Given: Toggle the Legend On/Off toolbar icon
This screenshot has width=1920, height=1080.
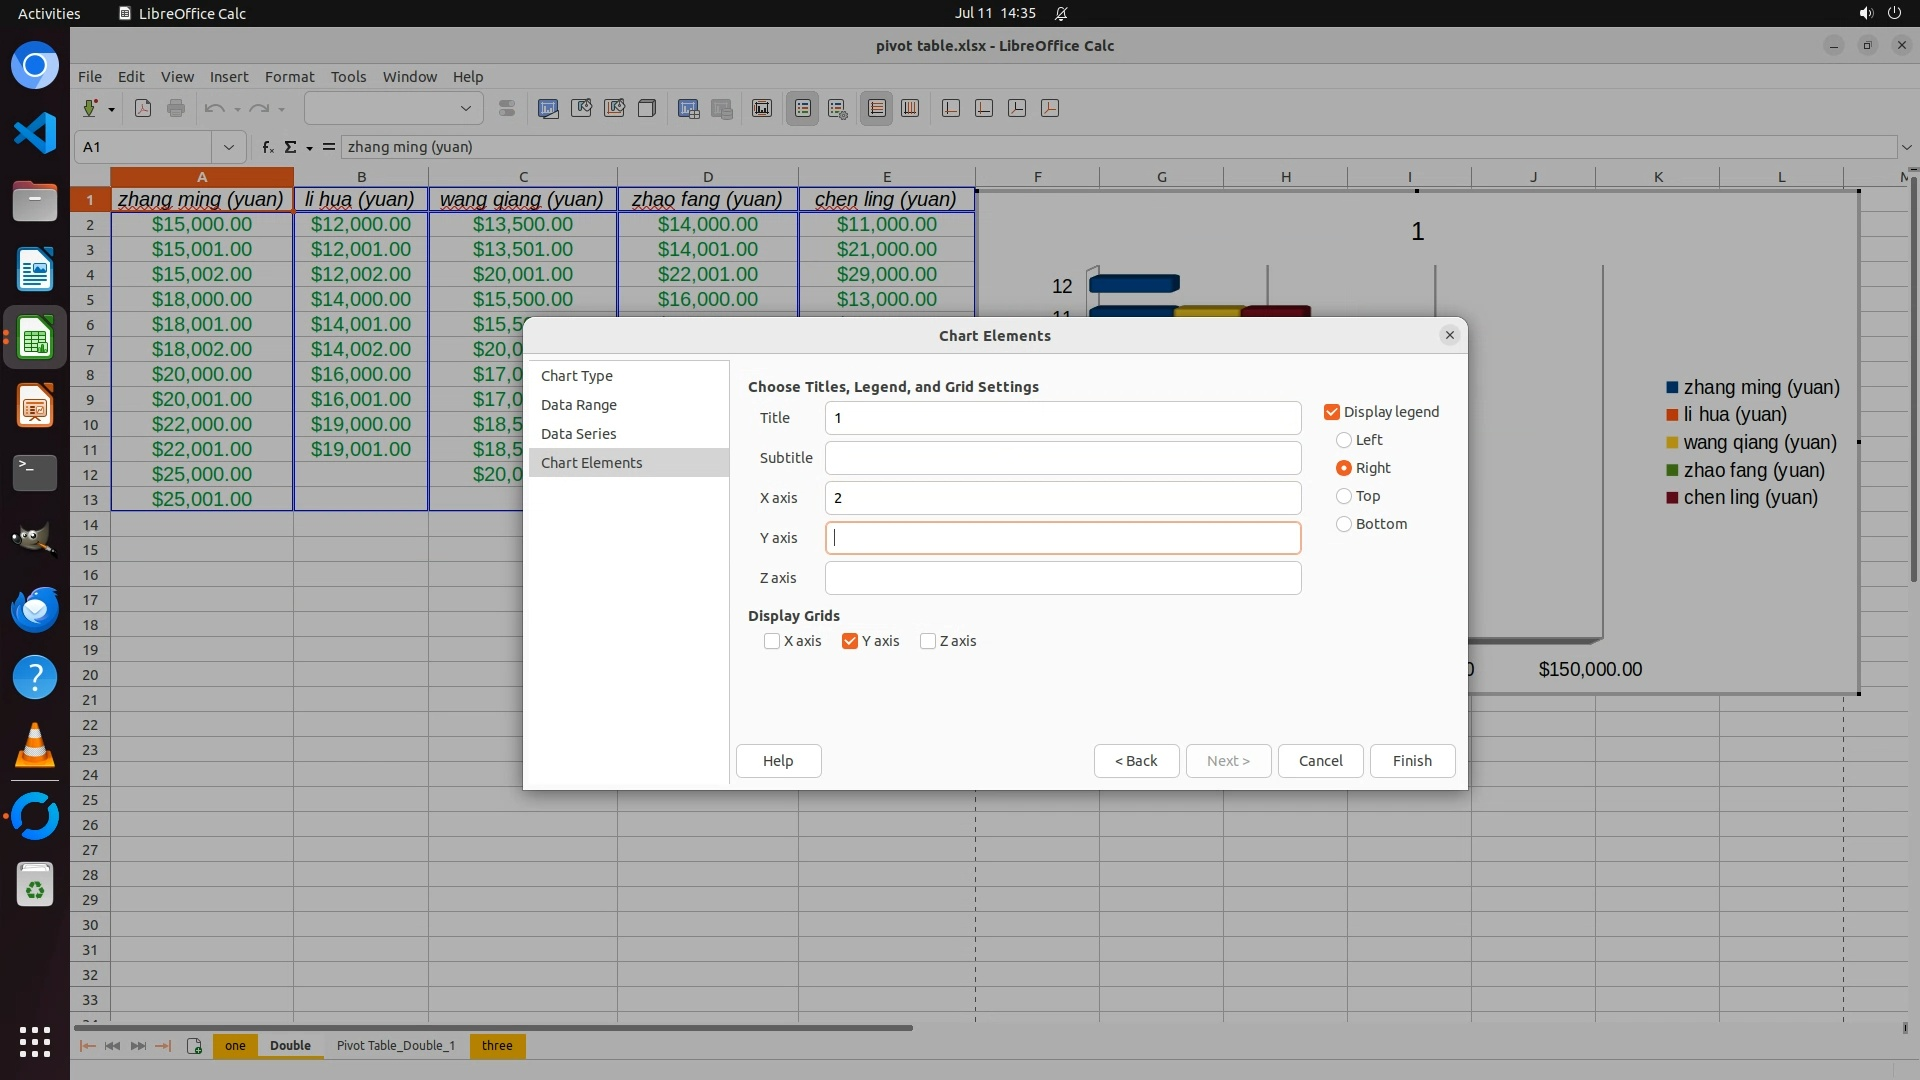Looking at the screenshot, I should coord(803,109).
